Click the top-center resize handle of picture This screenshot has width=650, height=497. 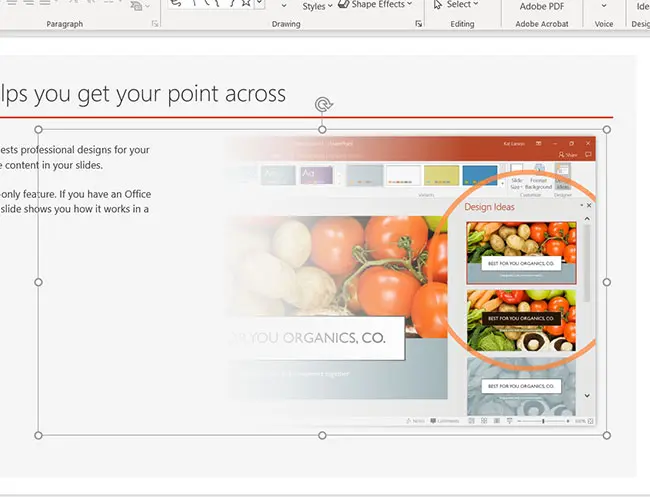322,129
